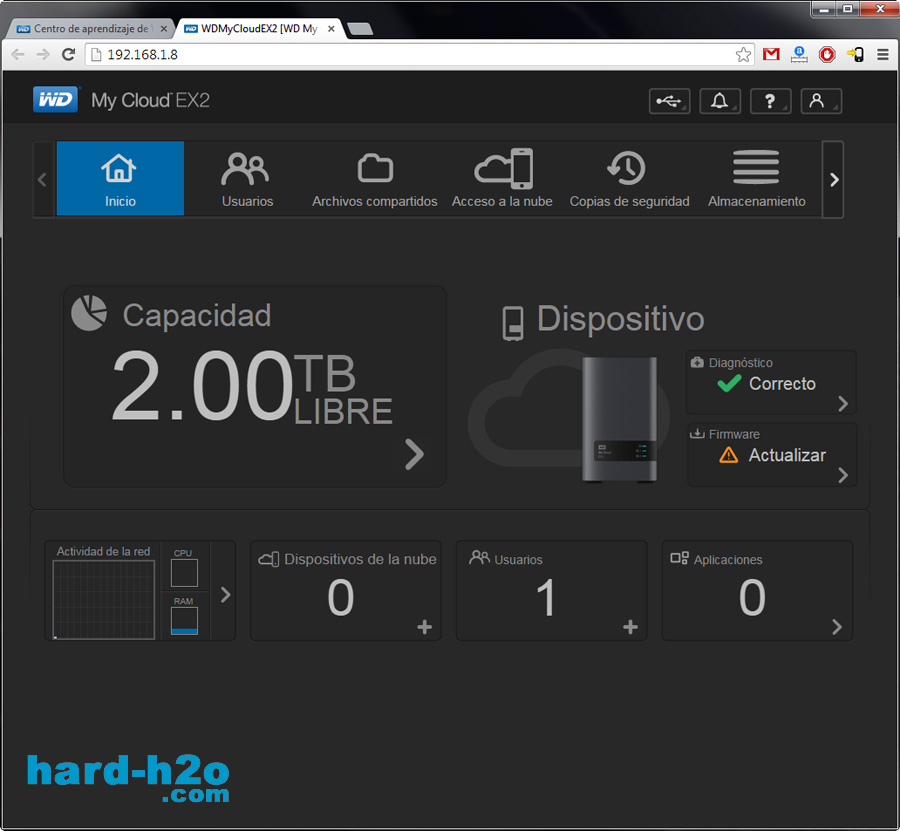Click the green Correcto checkmark icon
This screenshot has width=900, height=831.
729,383
